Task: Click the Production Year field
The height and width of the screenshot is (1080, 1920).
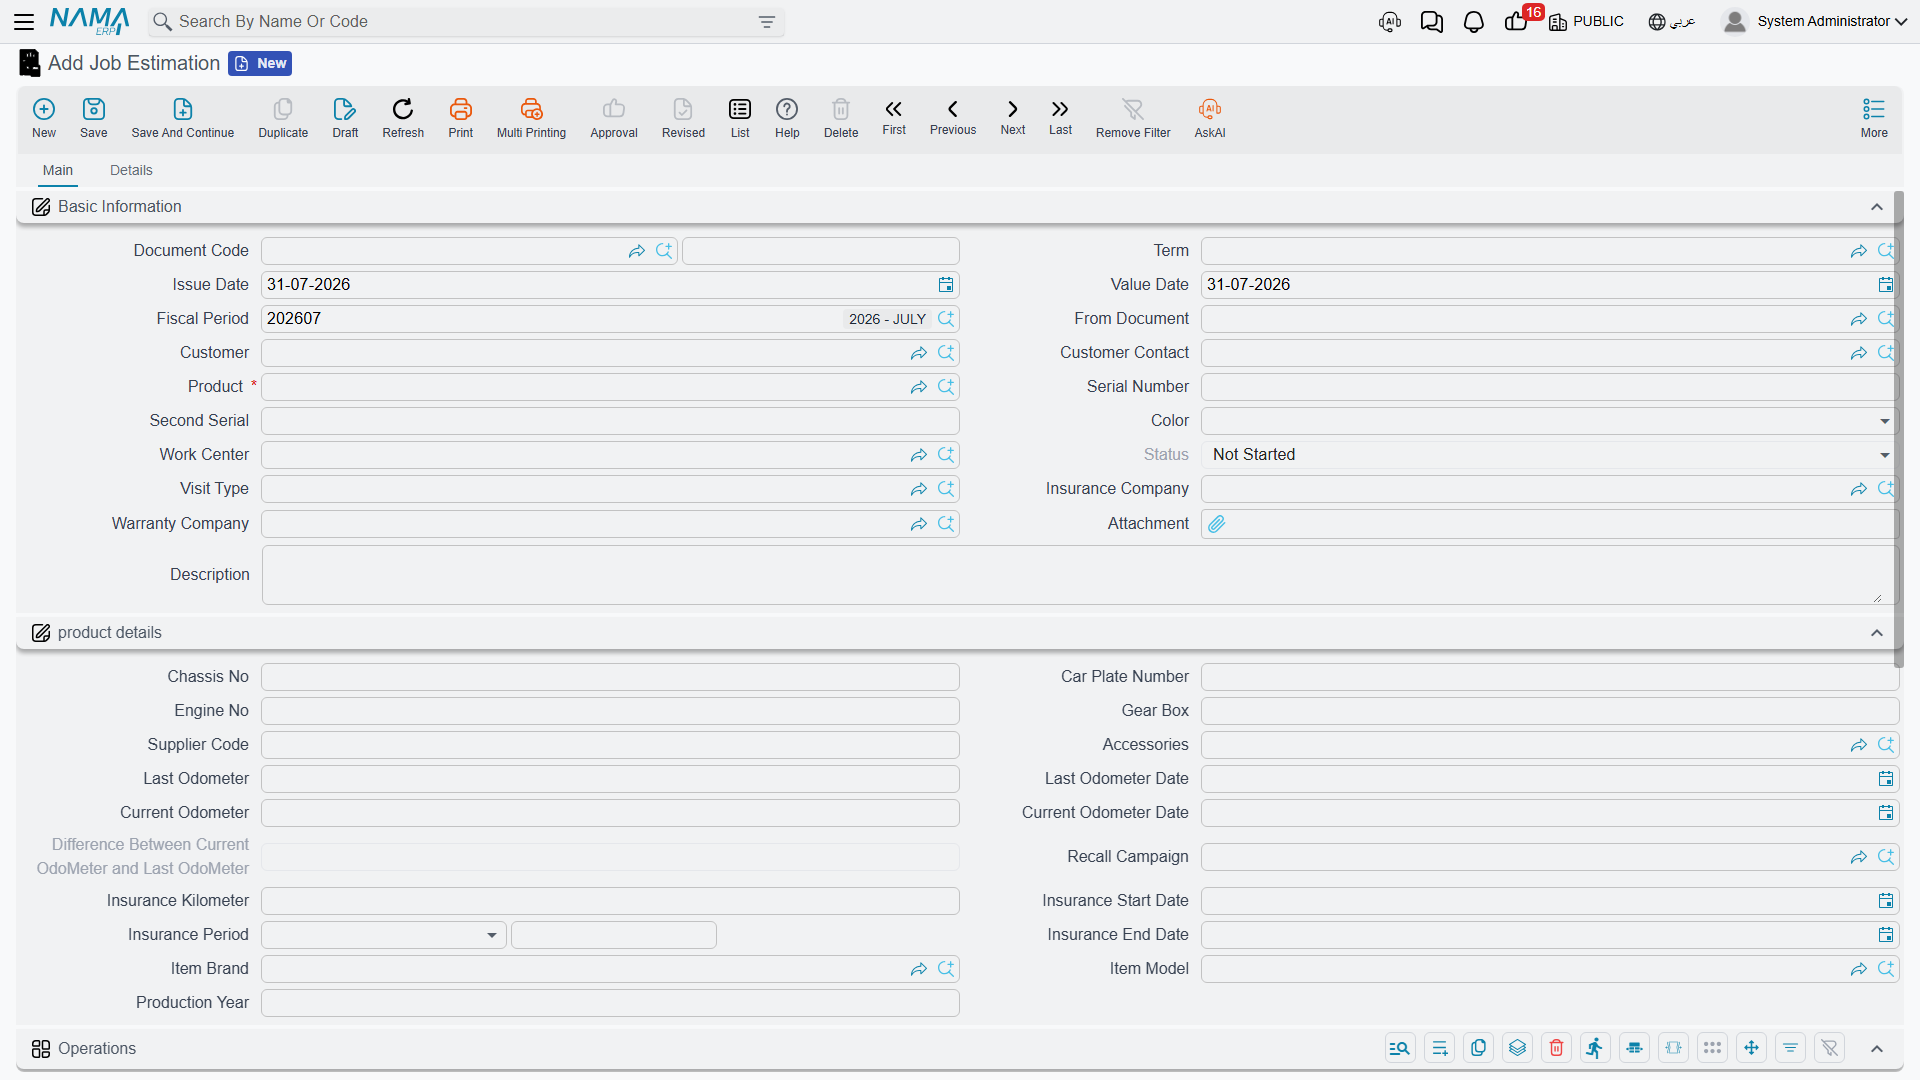Action: (610, 1003)
